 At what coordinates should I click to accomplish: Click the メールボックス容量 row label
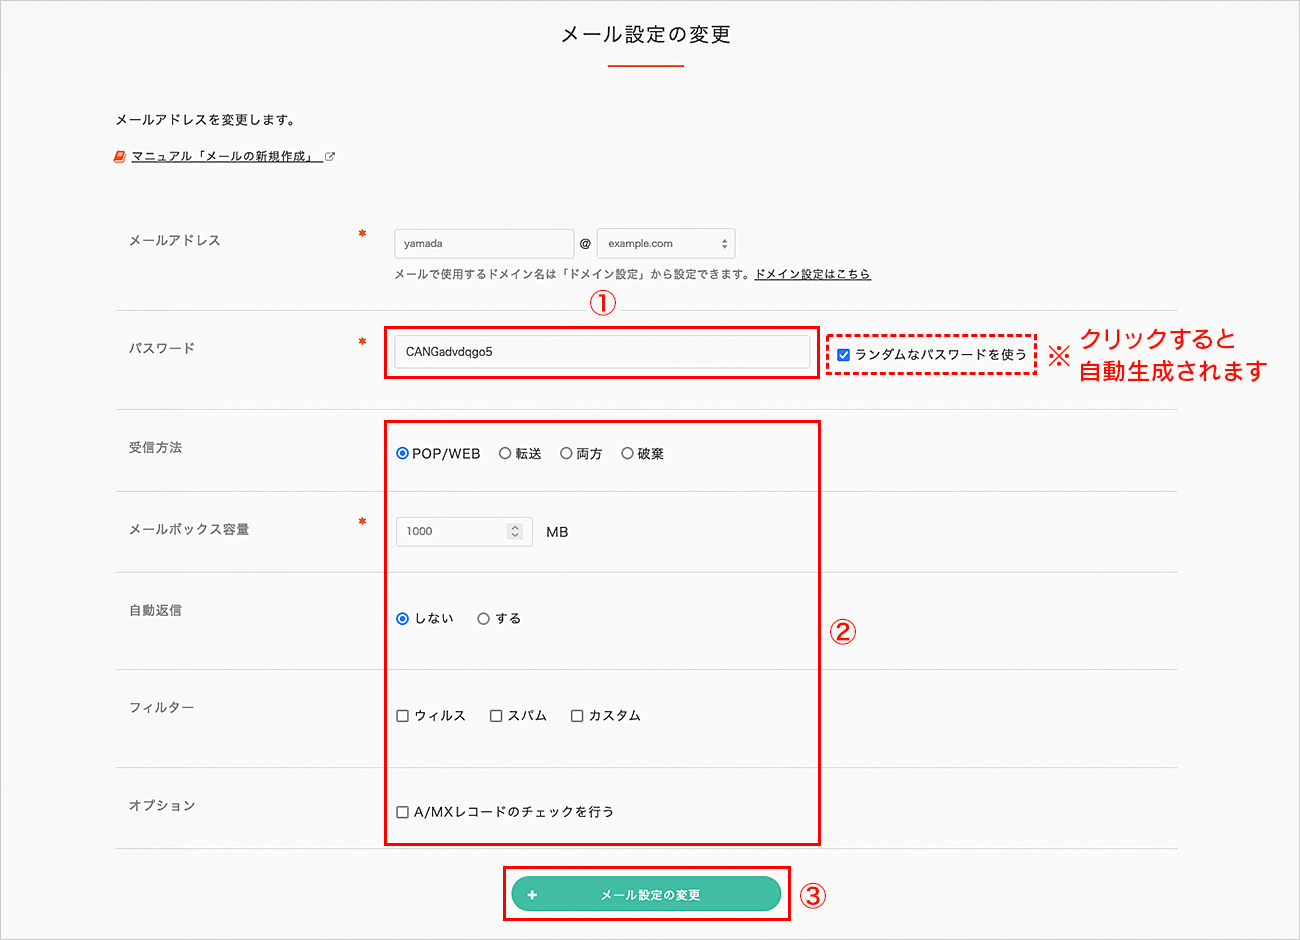click(189, 530)
